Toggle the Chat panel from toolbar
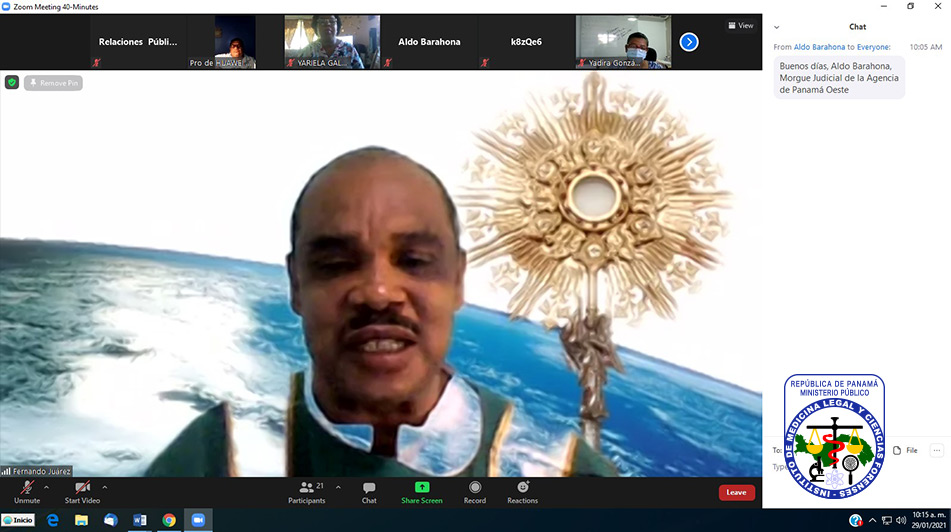951x532 pixels. click(x=369, y=492)
